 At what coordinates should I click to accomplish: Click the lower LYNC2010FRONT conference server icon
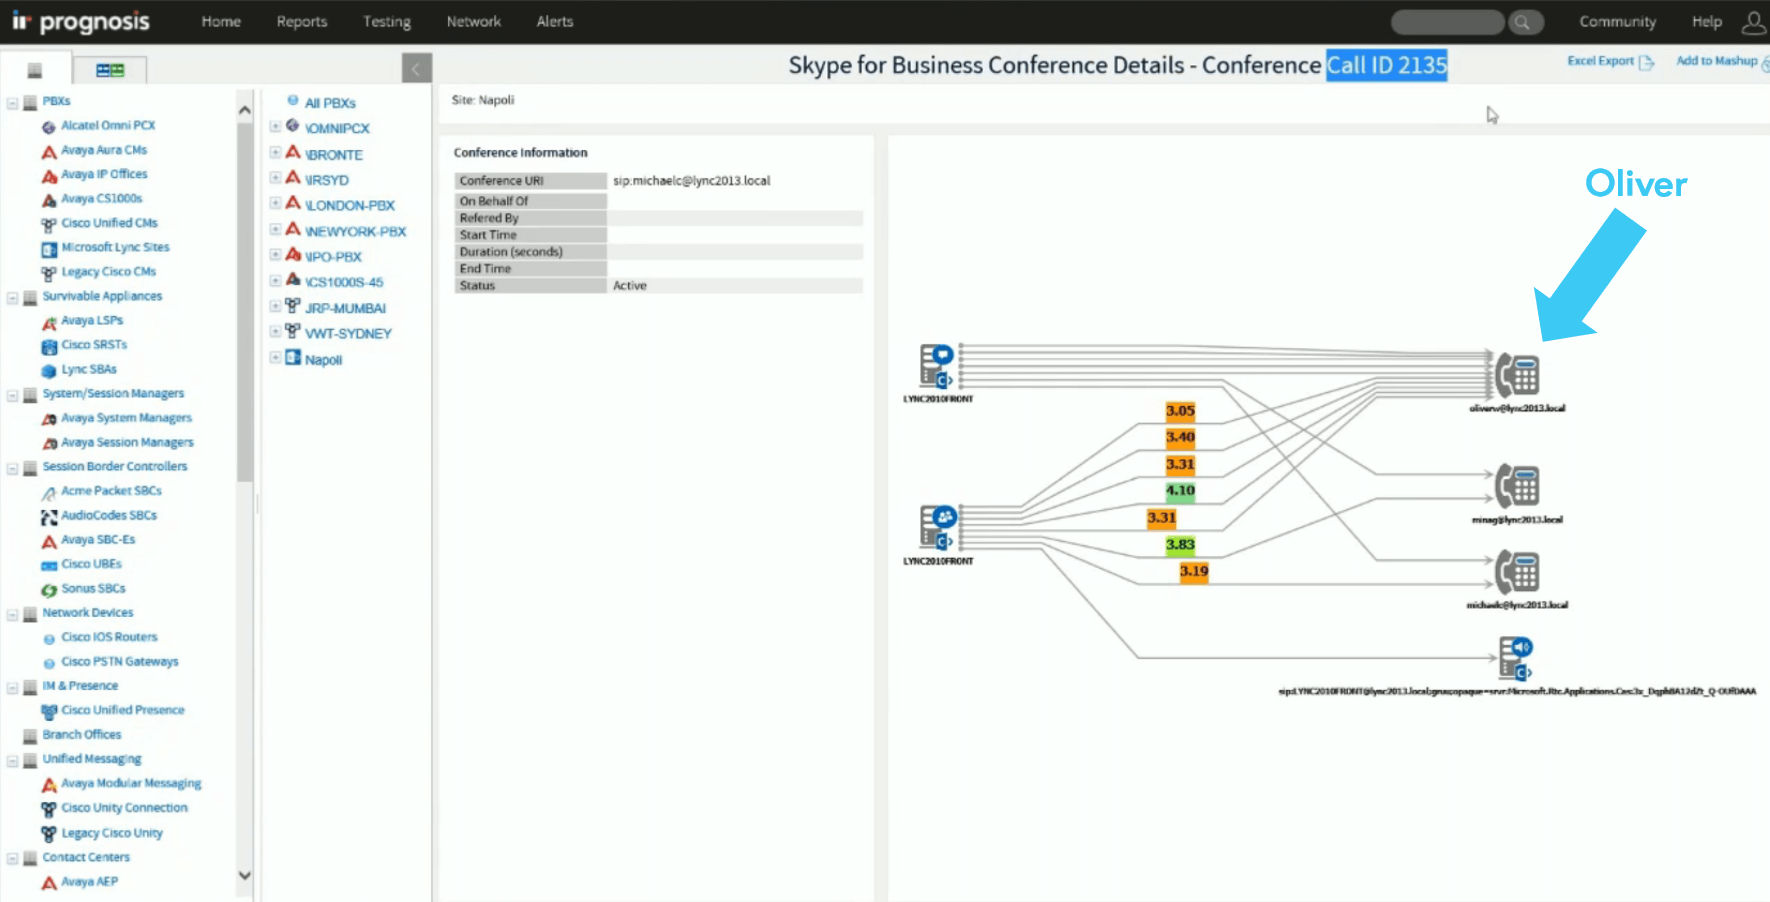click(x=937, y=527)
